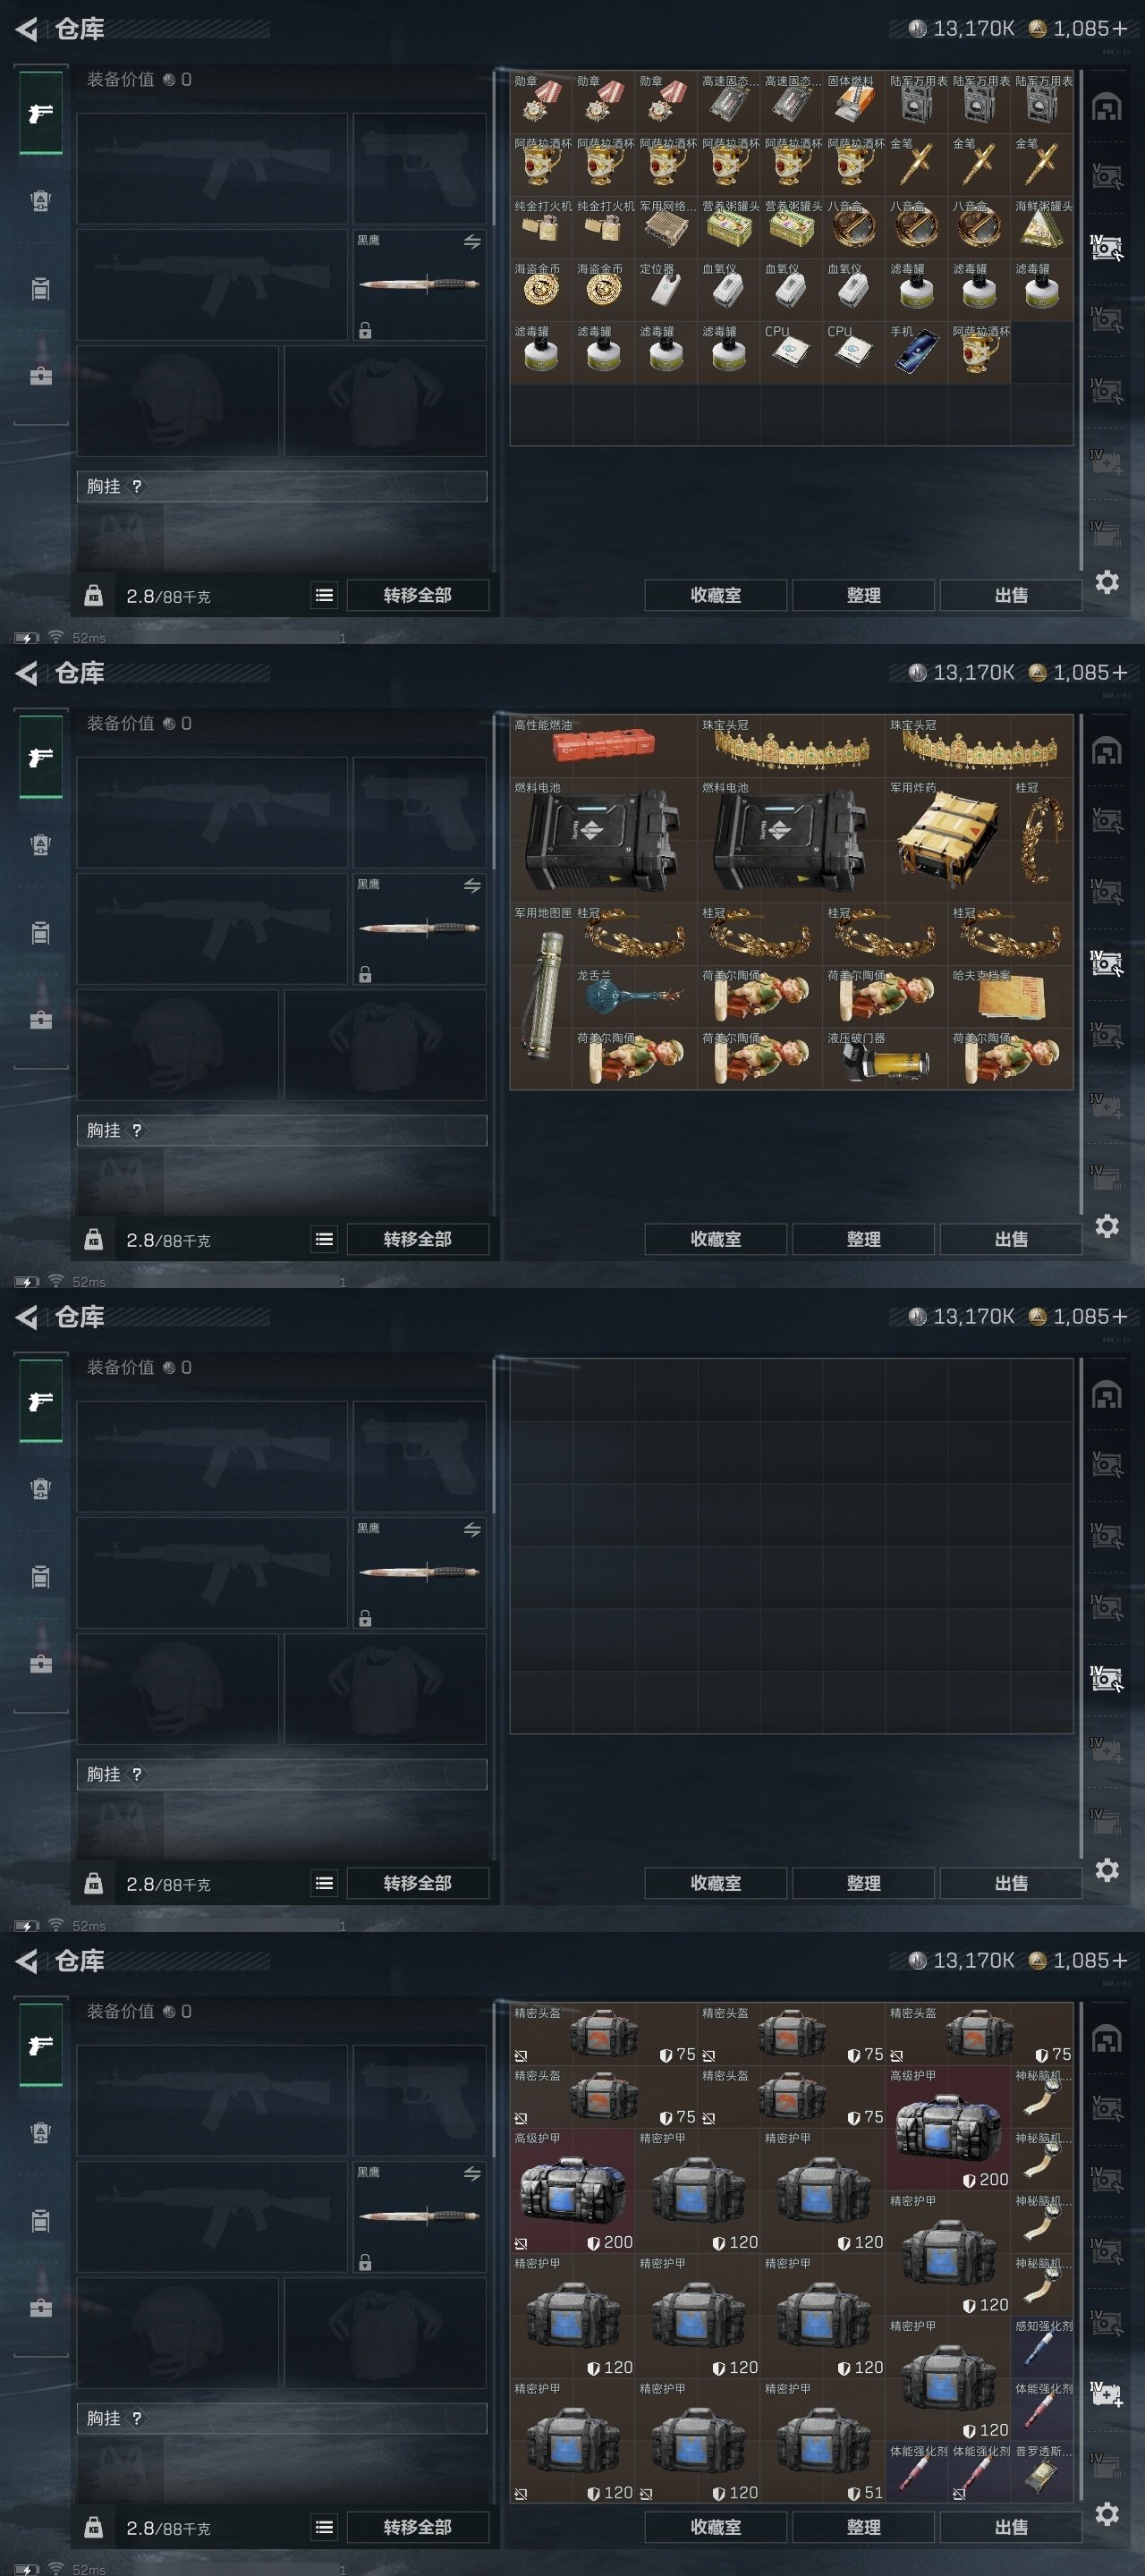The image size is (1145, 2576).
Task: Select the 军用炸药 explosives crate
Action: coord(948,840)
